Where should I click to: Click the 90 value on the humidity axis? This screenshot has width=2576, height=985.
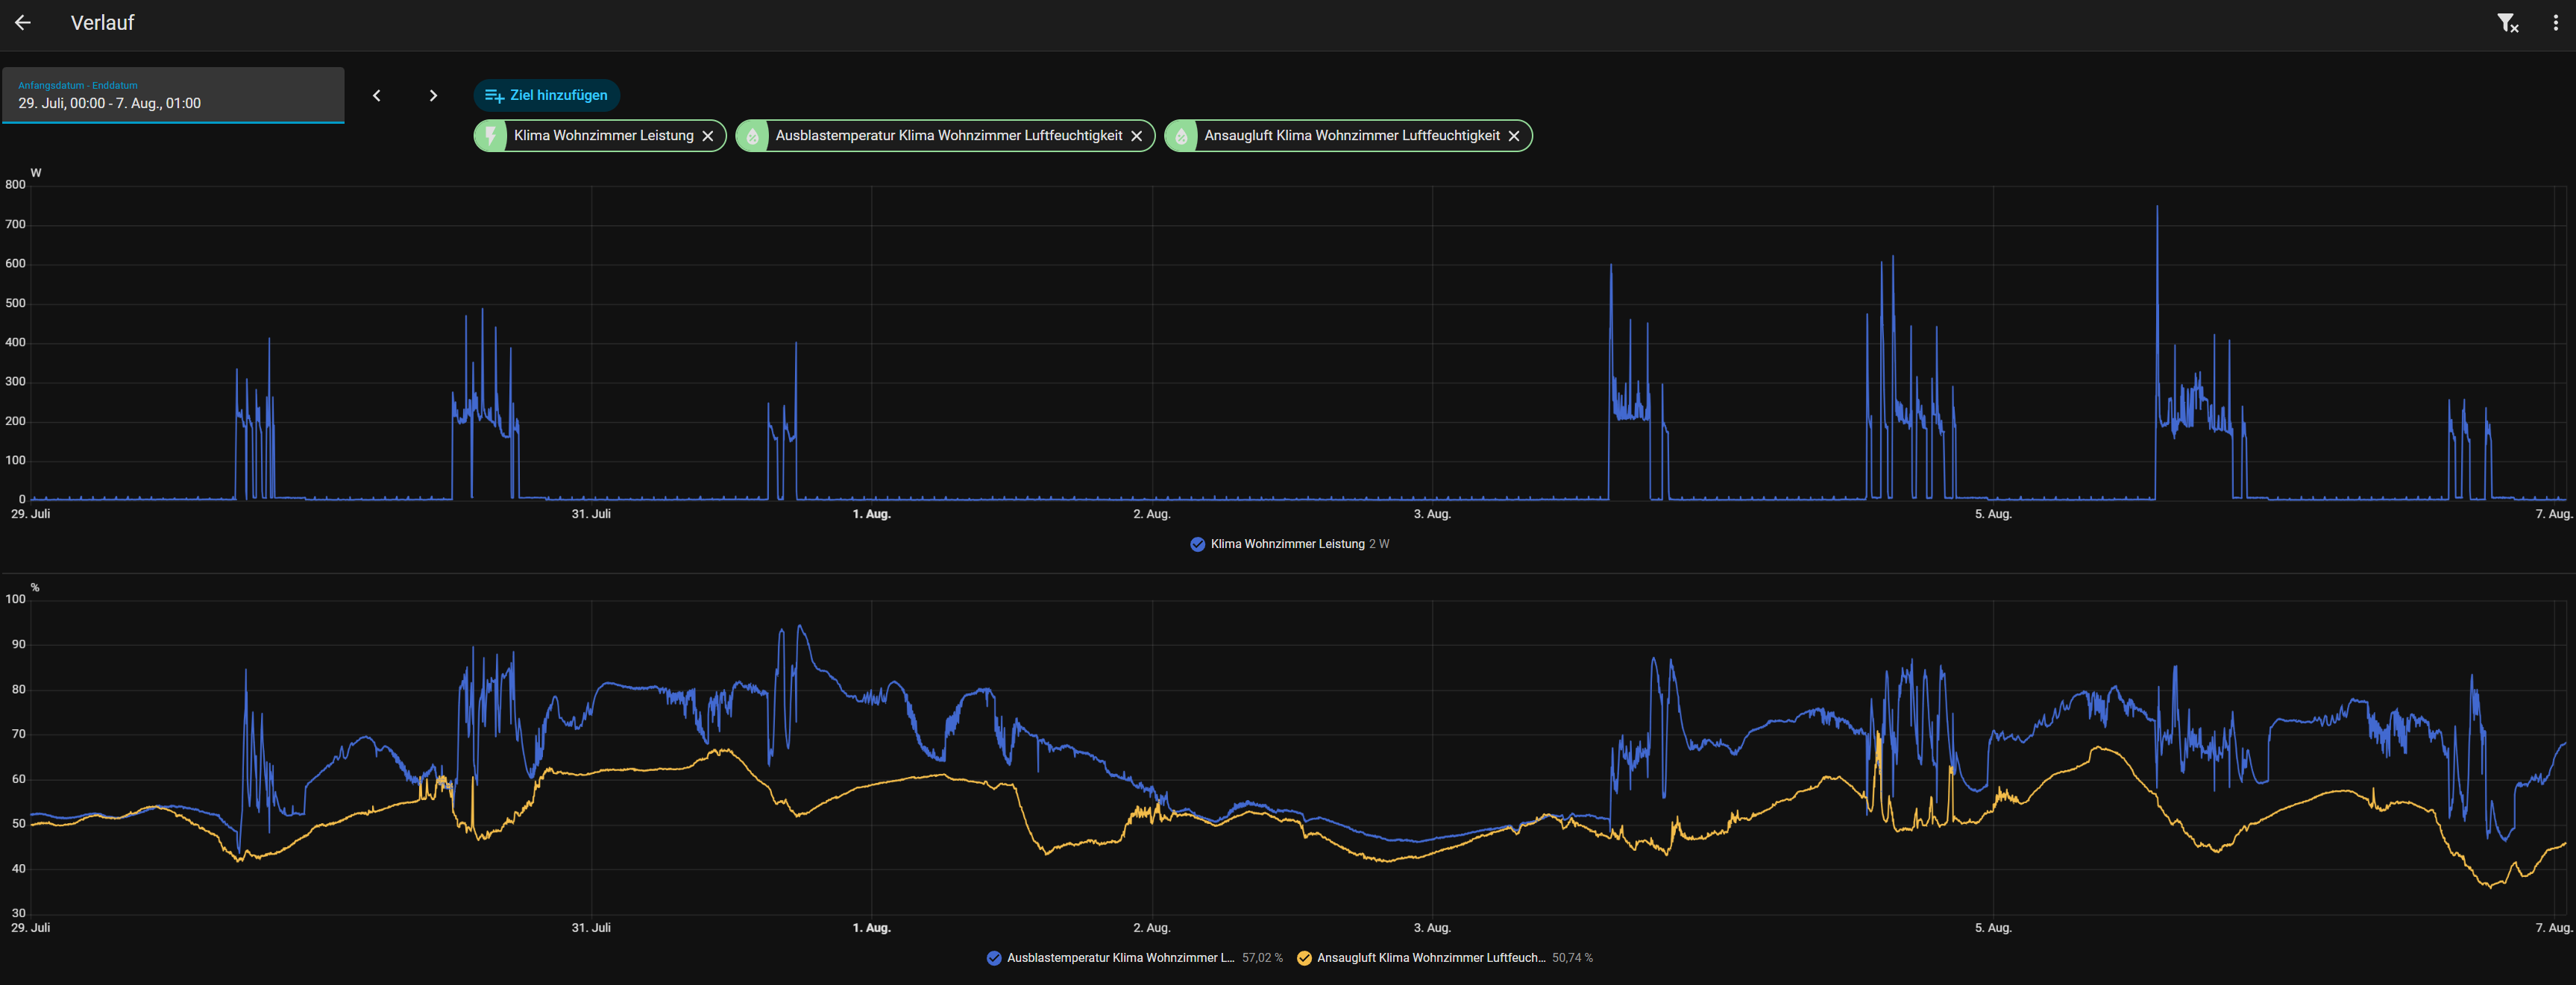click(19, 645)
